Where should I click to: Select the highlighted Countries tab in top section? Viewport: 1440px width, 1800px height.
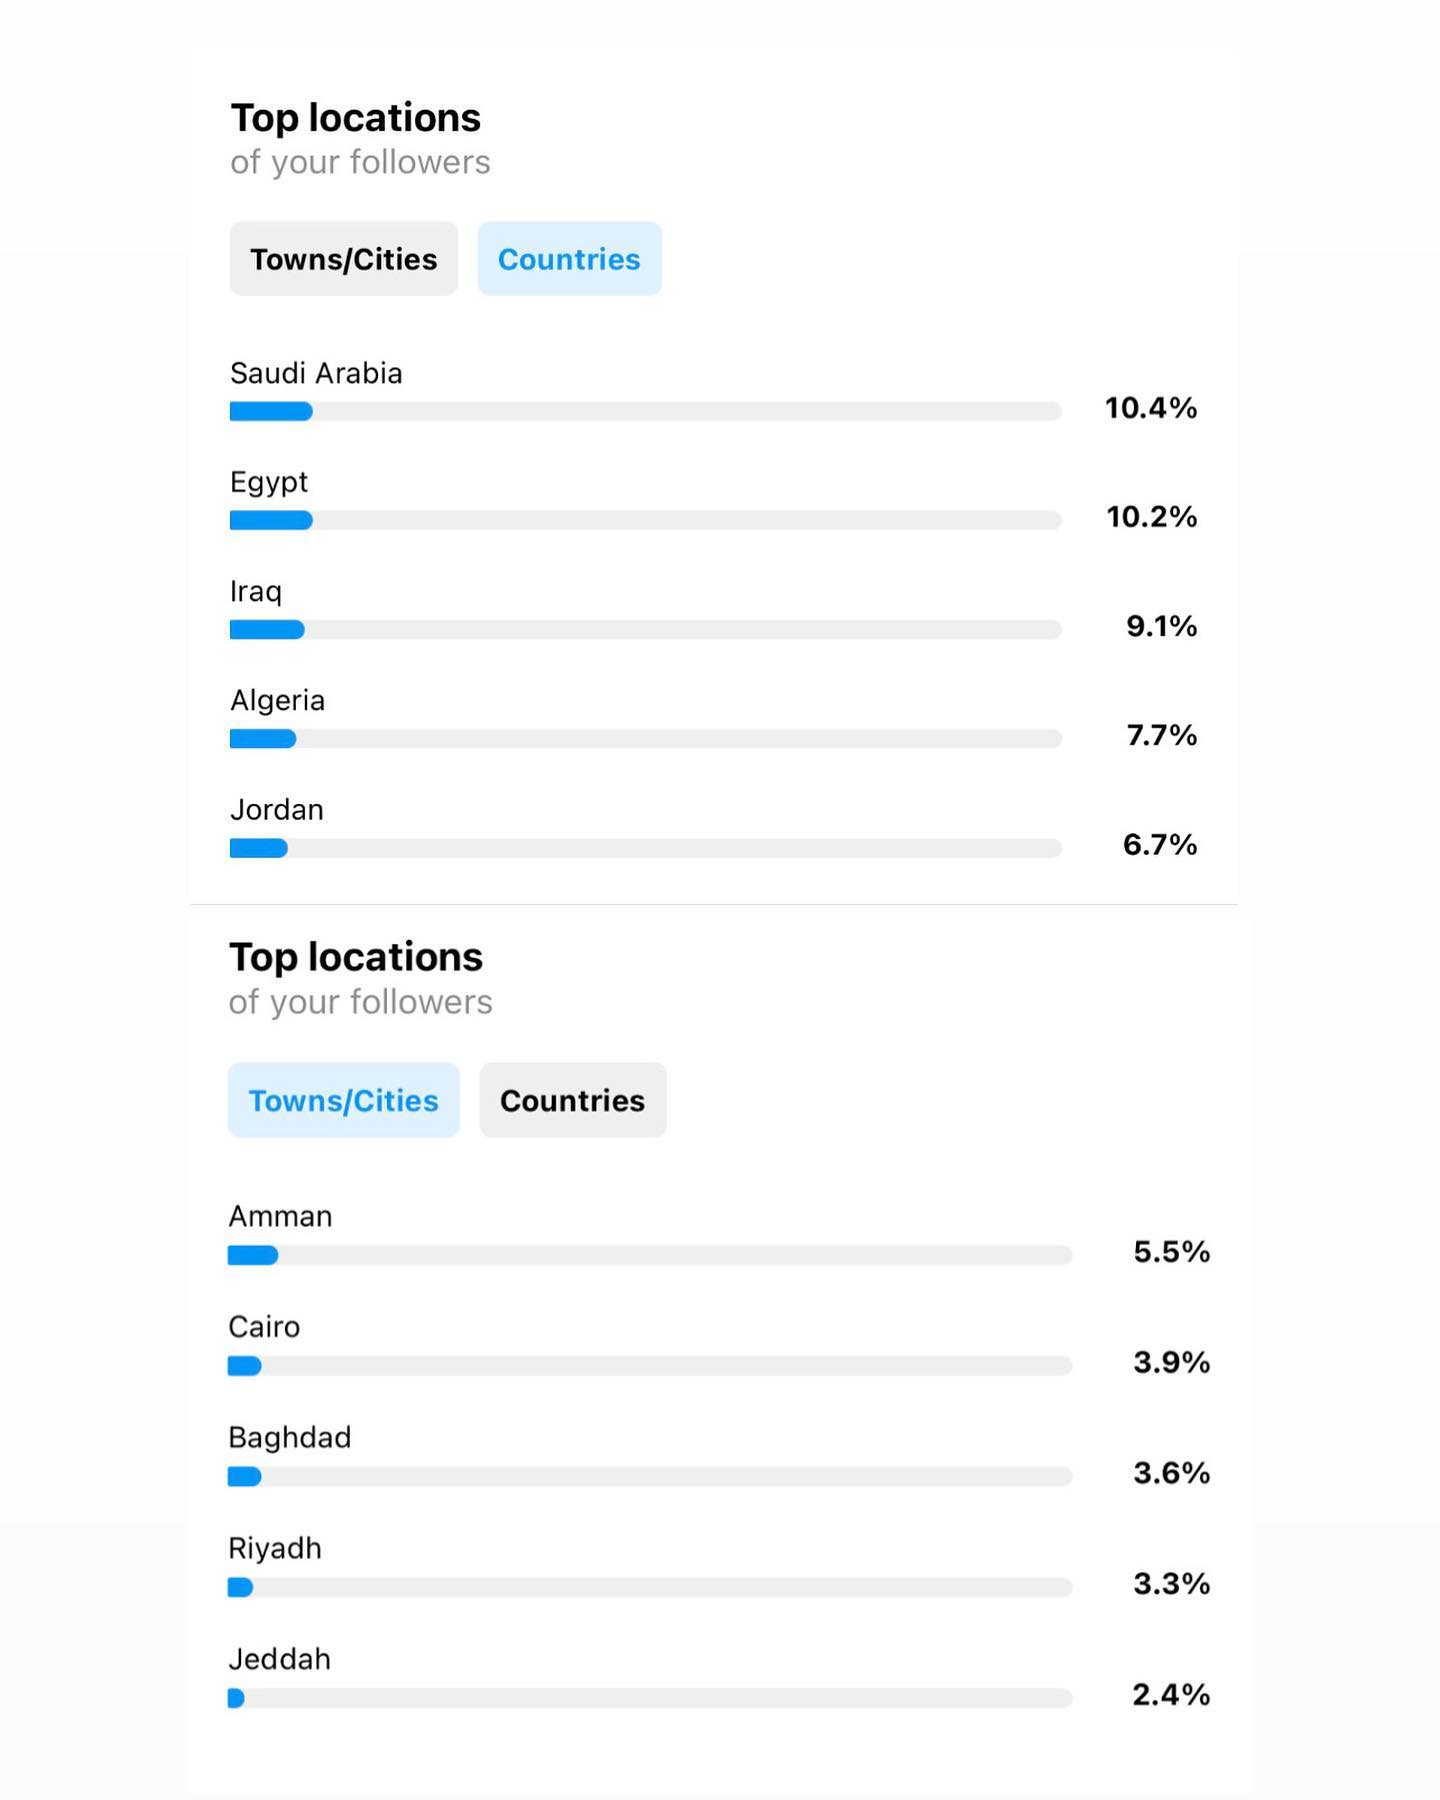569,259
